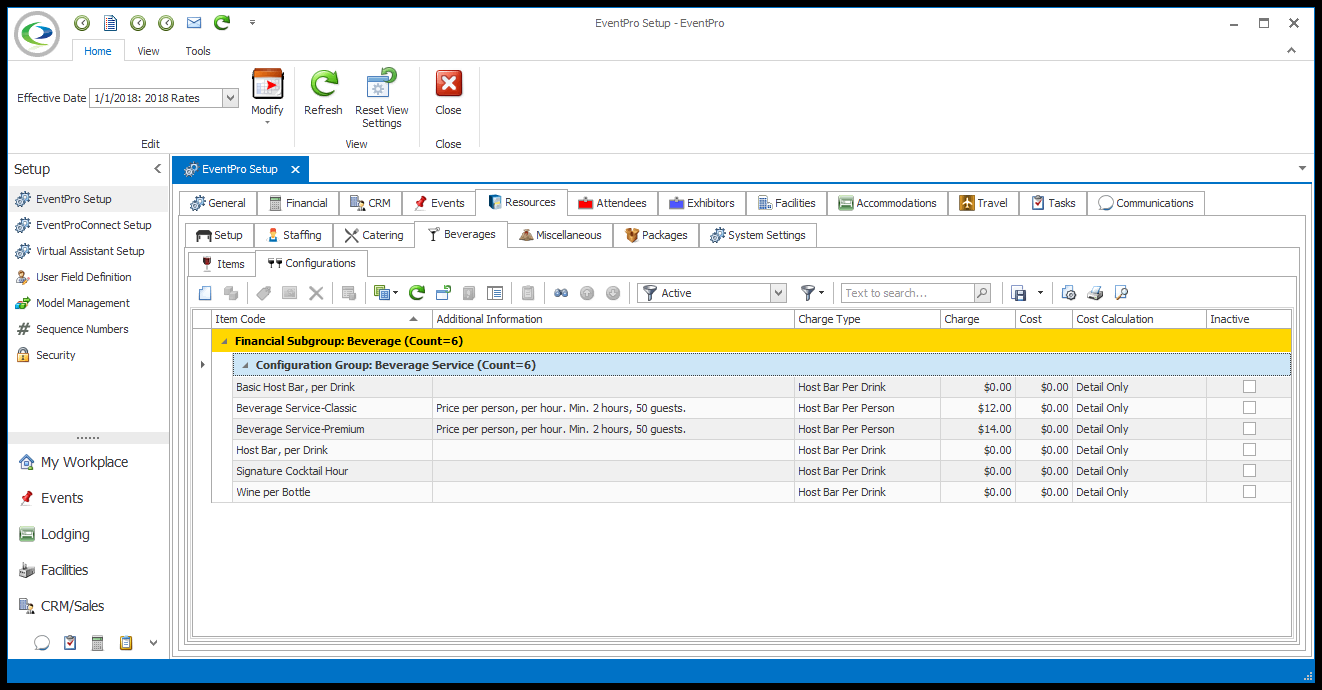Toggle Inactive checkbox for Host Bar, per Drink

[x=1248, y=450]
